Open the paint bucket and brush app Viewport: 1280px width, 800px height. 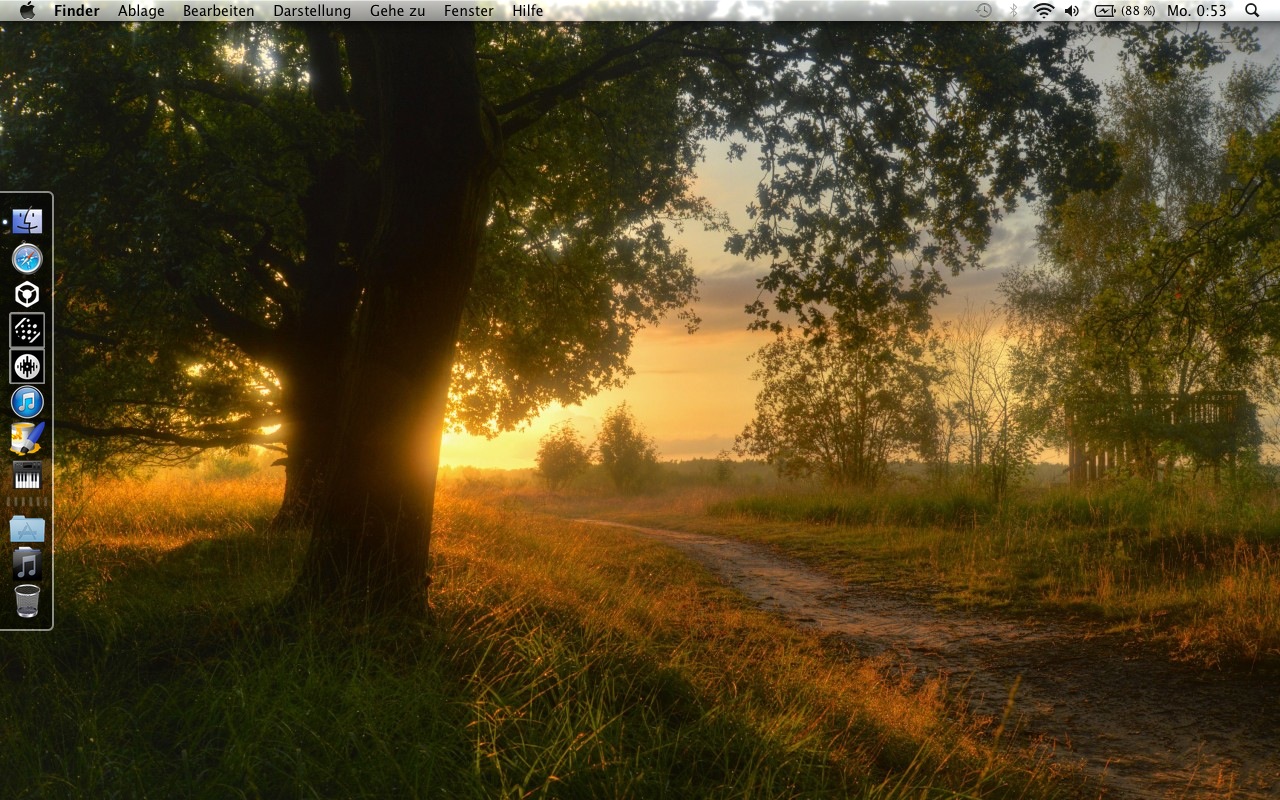27,438
